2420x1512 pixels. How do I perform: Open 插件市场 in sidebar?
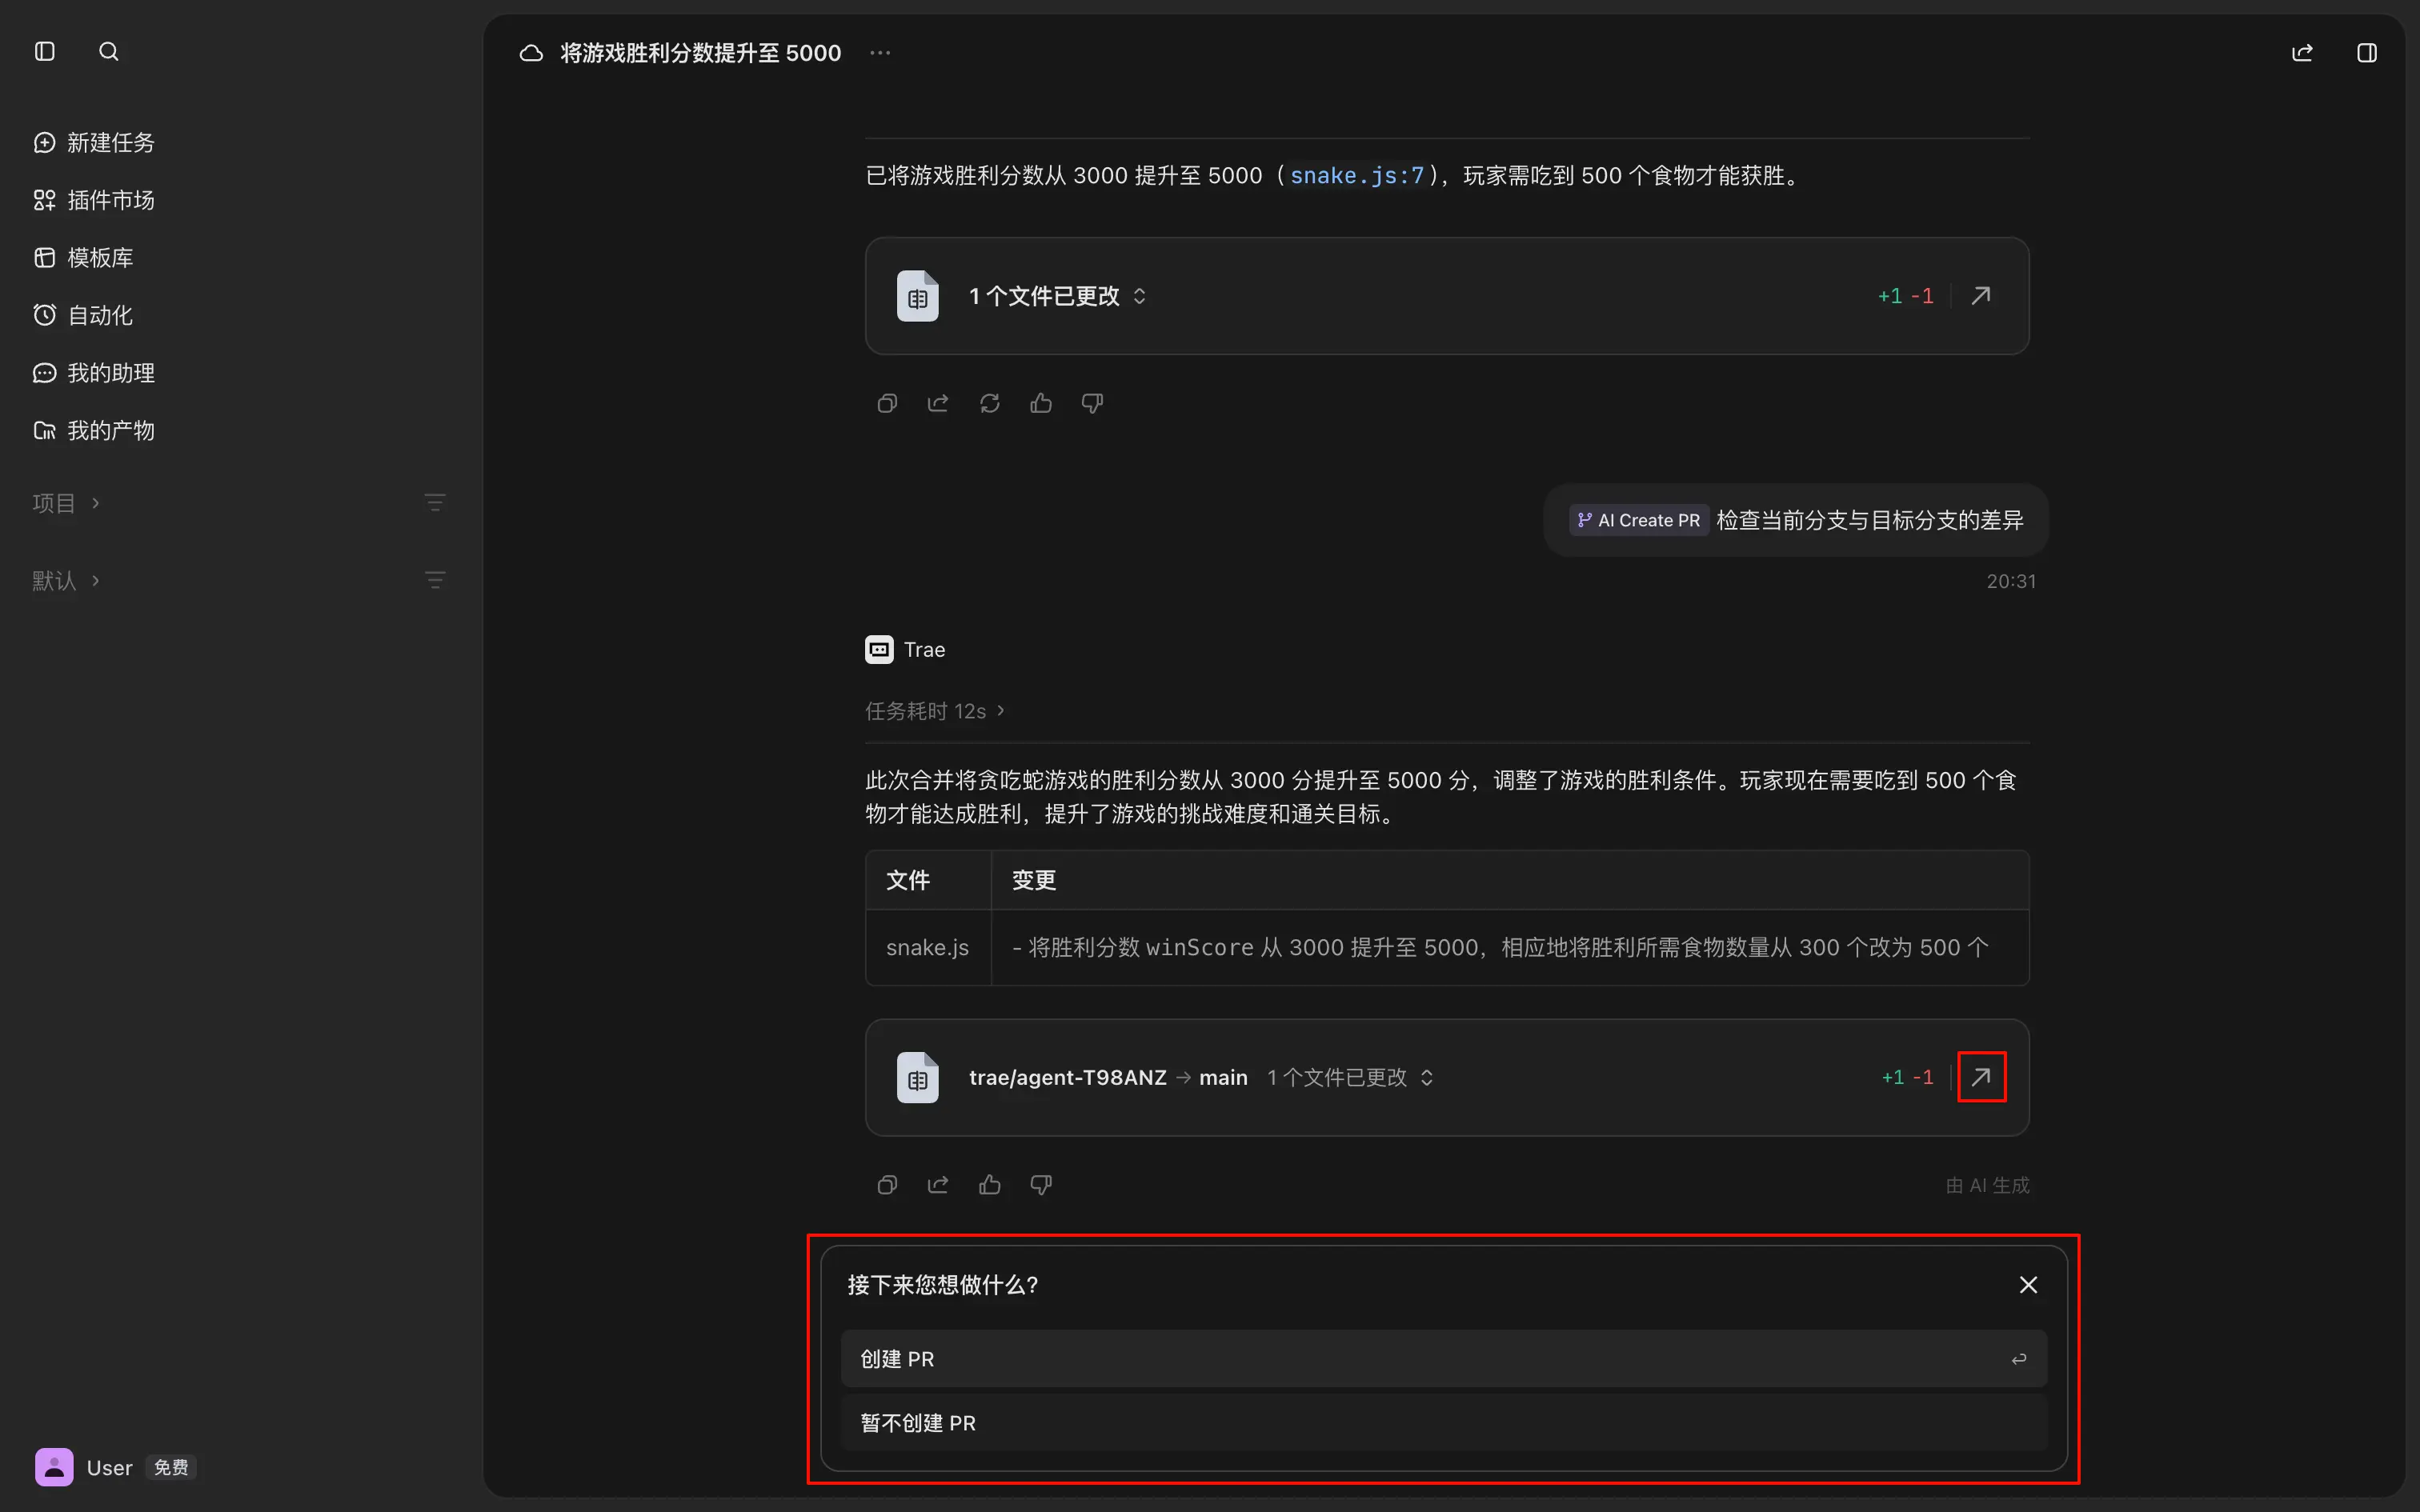(95, 200)
